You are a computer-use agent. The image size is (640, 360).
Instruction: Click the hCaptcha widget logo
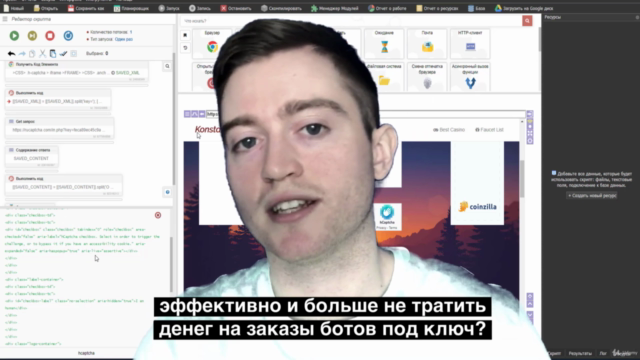pos(387,212)
